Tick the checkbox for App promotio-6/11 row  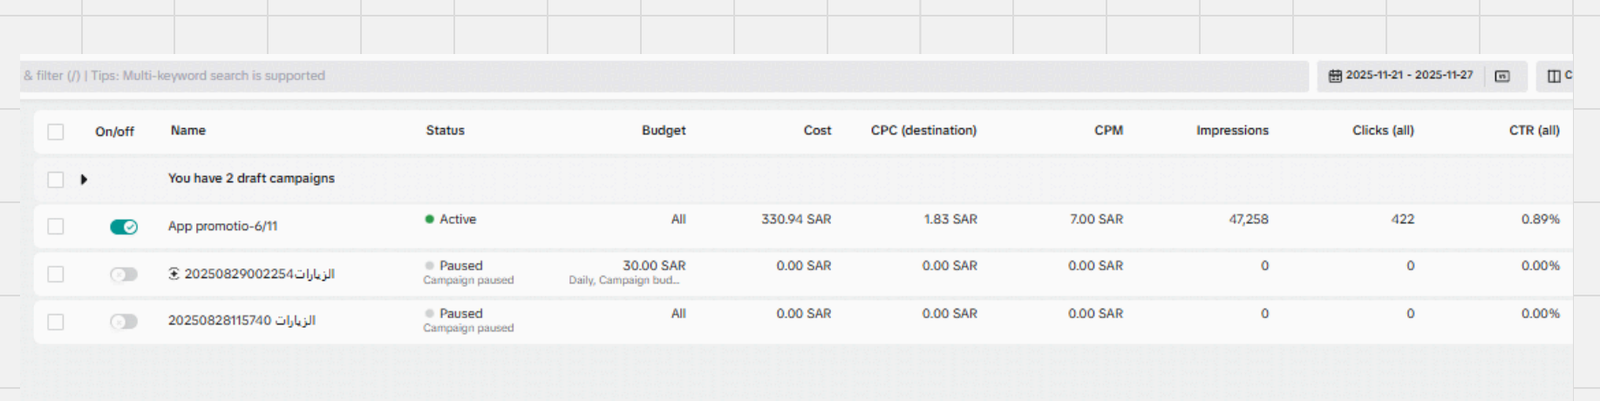click(56, 227)
